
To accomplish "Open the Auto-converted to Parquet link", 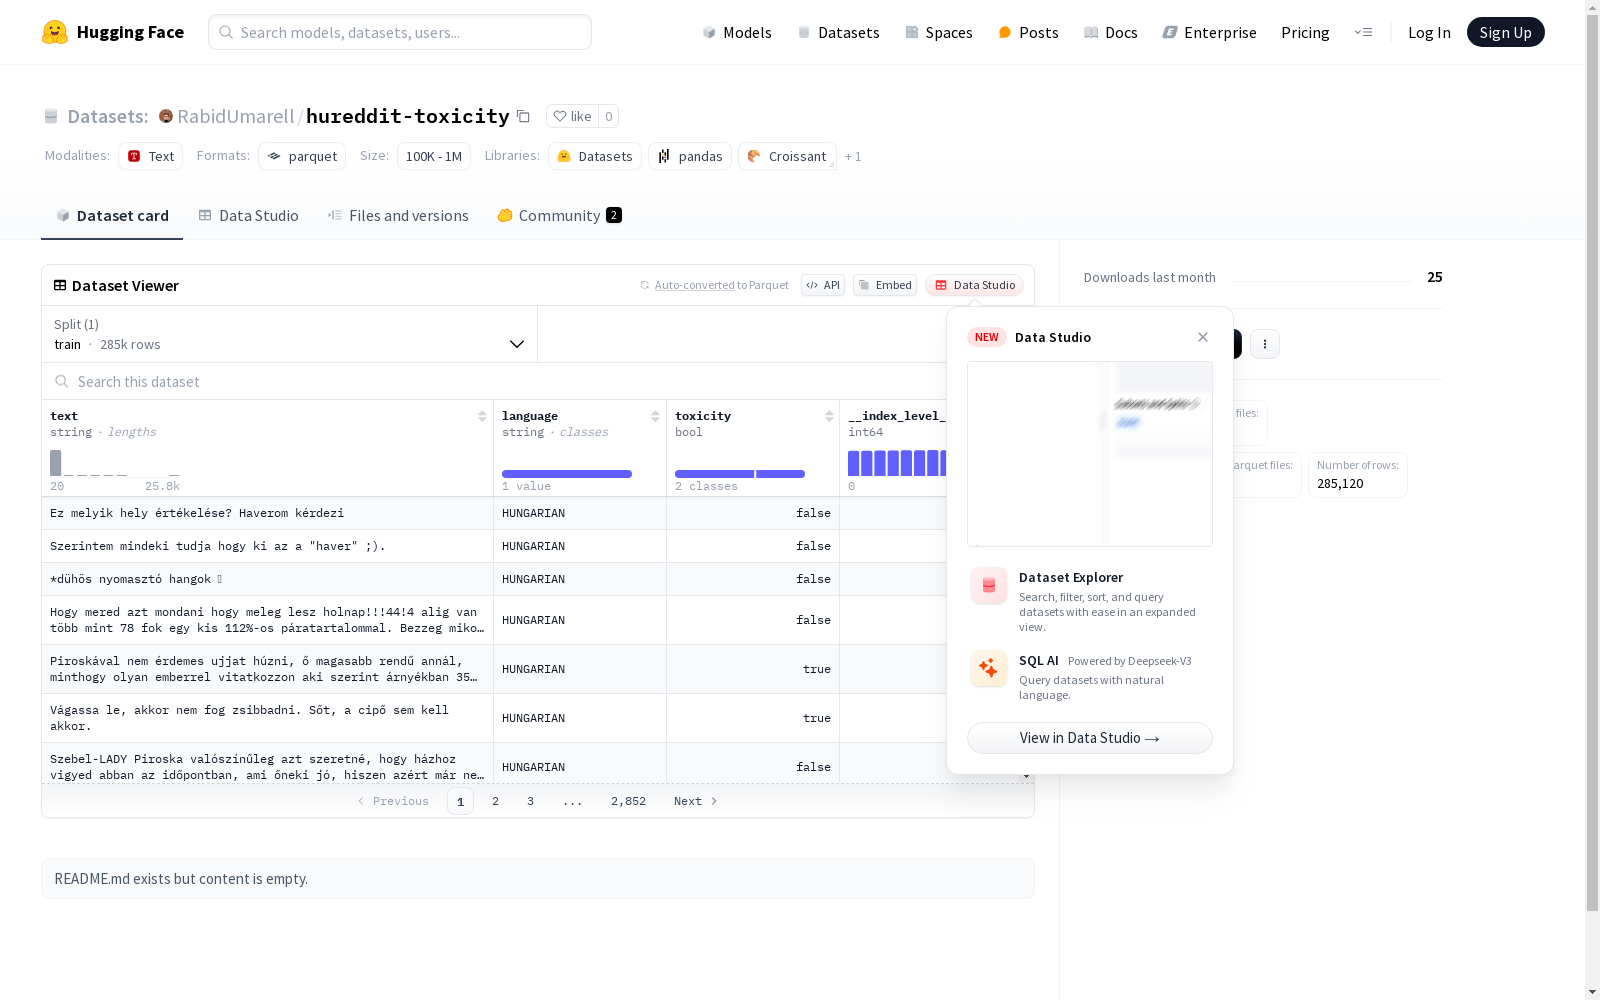I will [x=694, y=285].
